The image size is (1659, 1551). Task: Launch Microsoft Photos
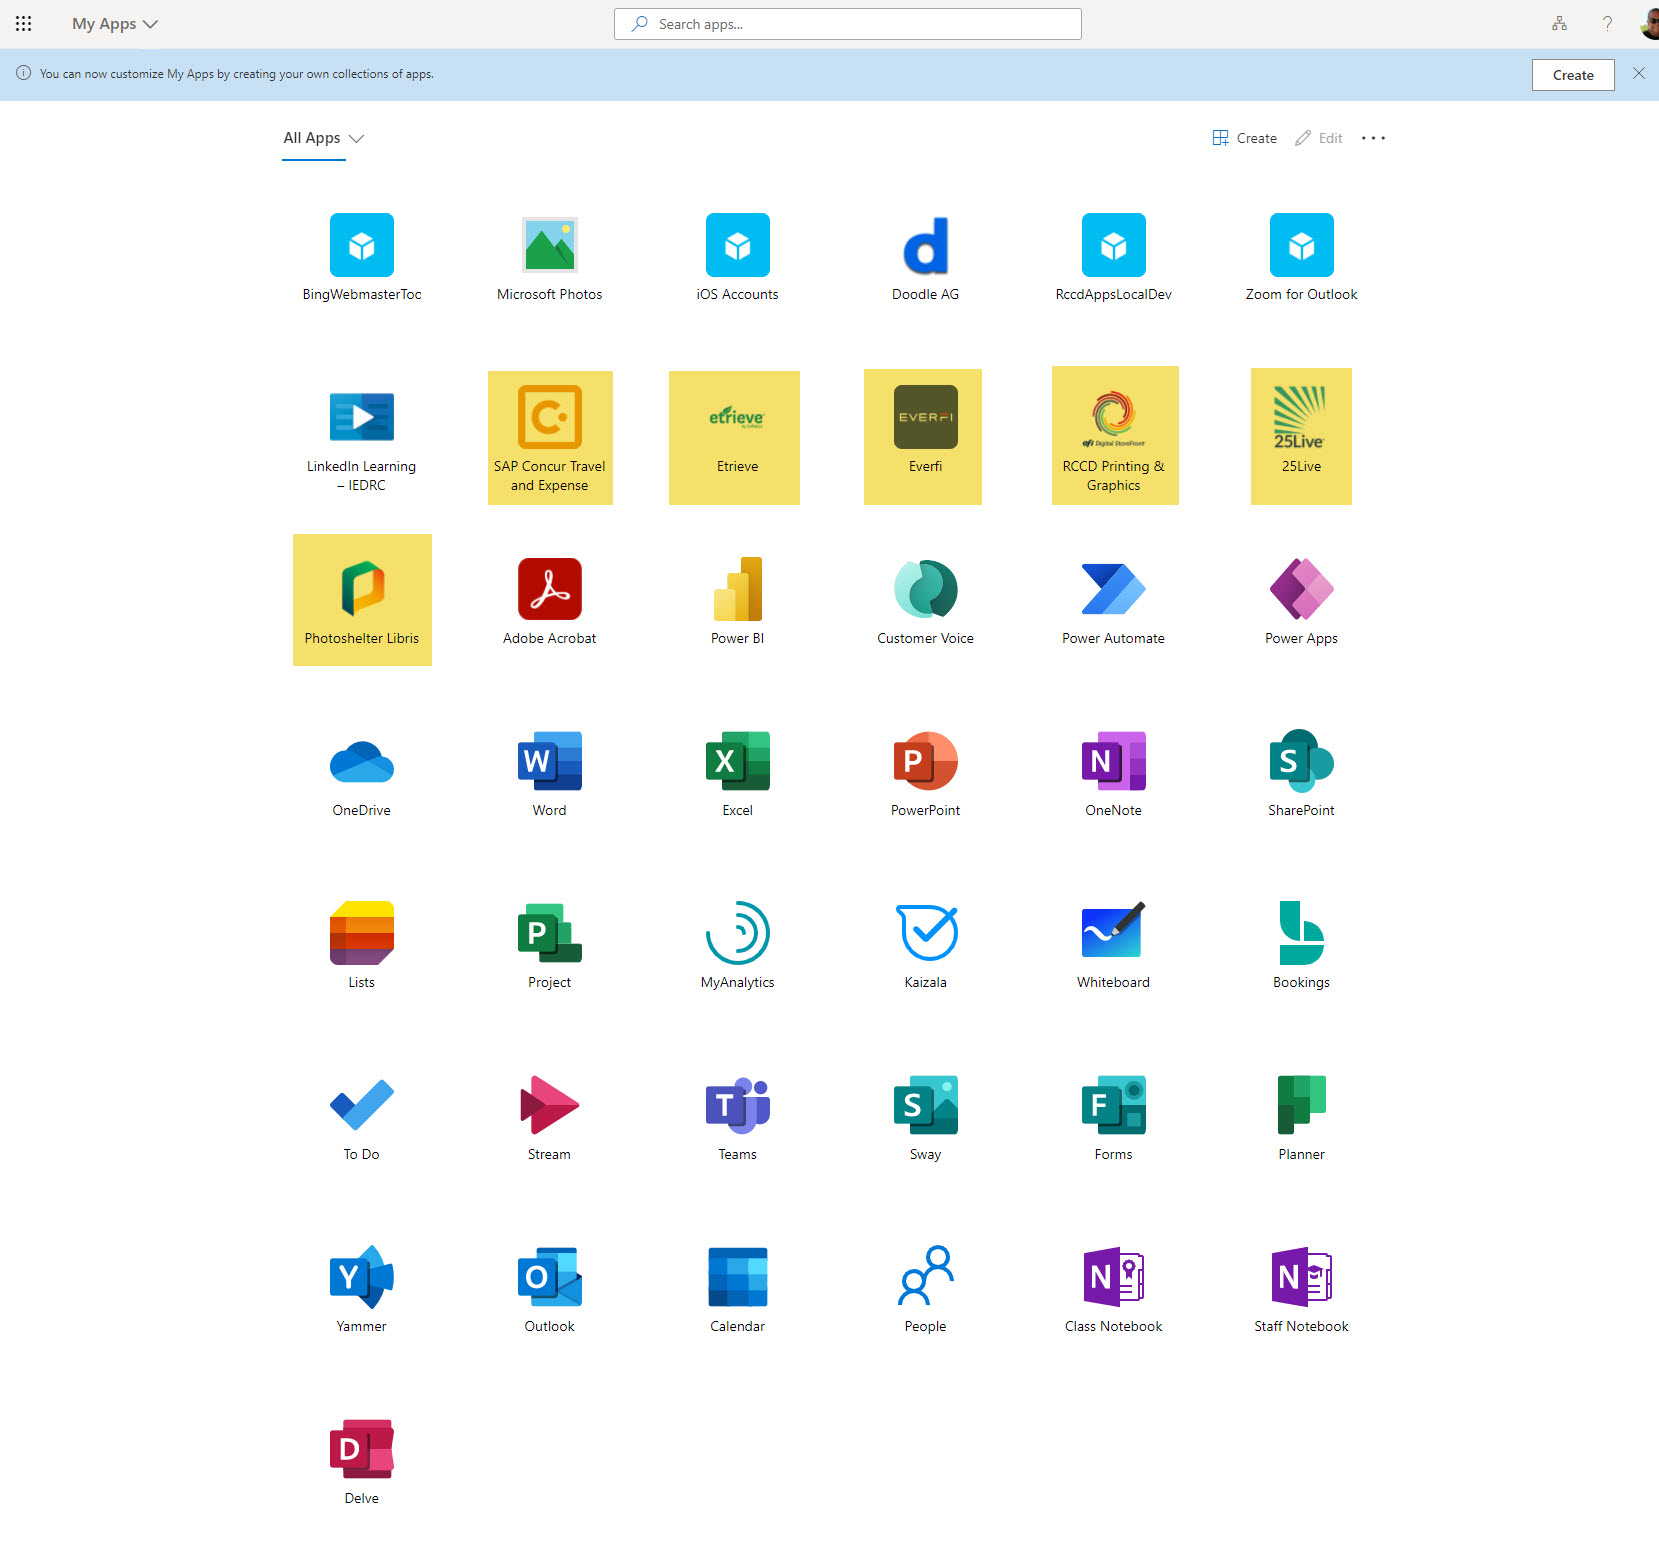[550, 258]
